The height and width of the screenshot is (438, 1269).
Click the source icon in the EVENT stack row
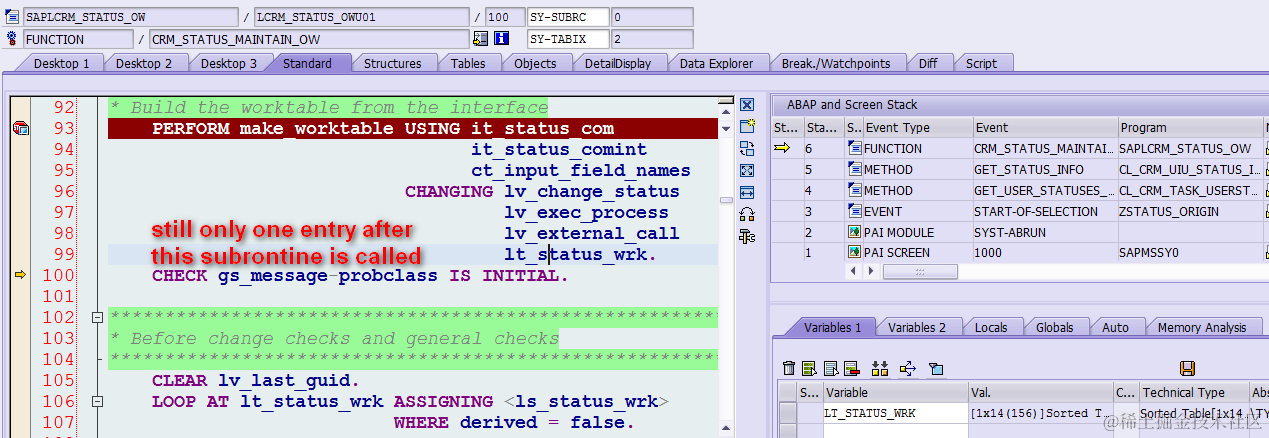pos(855,211)
